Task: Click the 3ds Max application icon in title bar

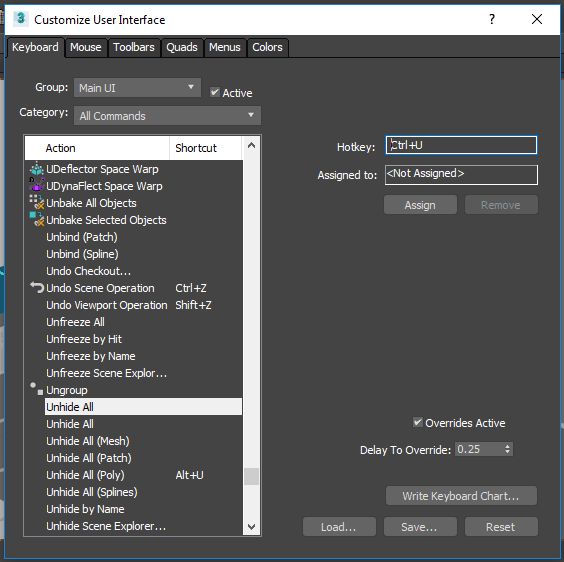Action: pyautogui.click(x=21, y=19)
